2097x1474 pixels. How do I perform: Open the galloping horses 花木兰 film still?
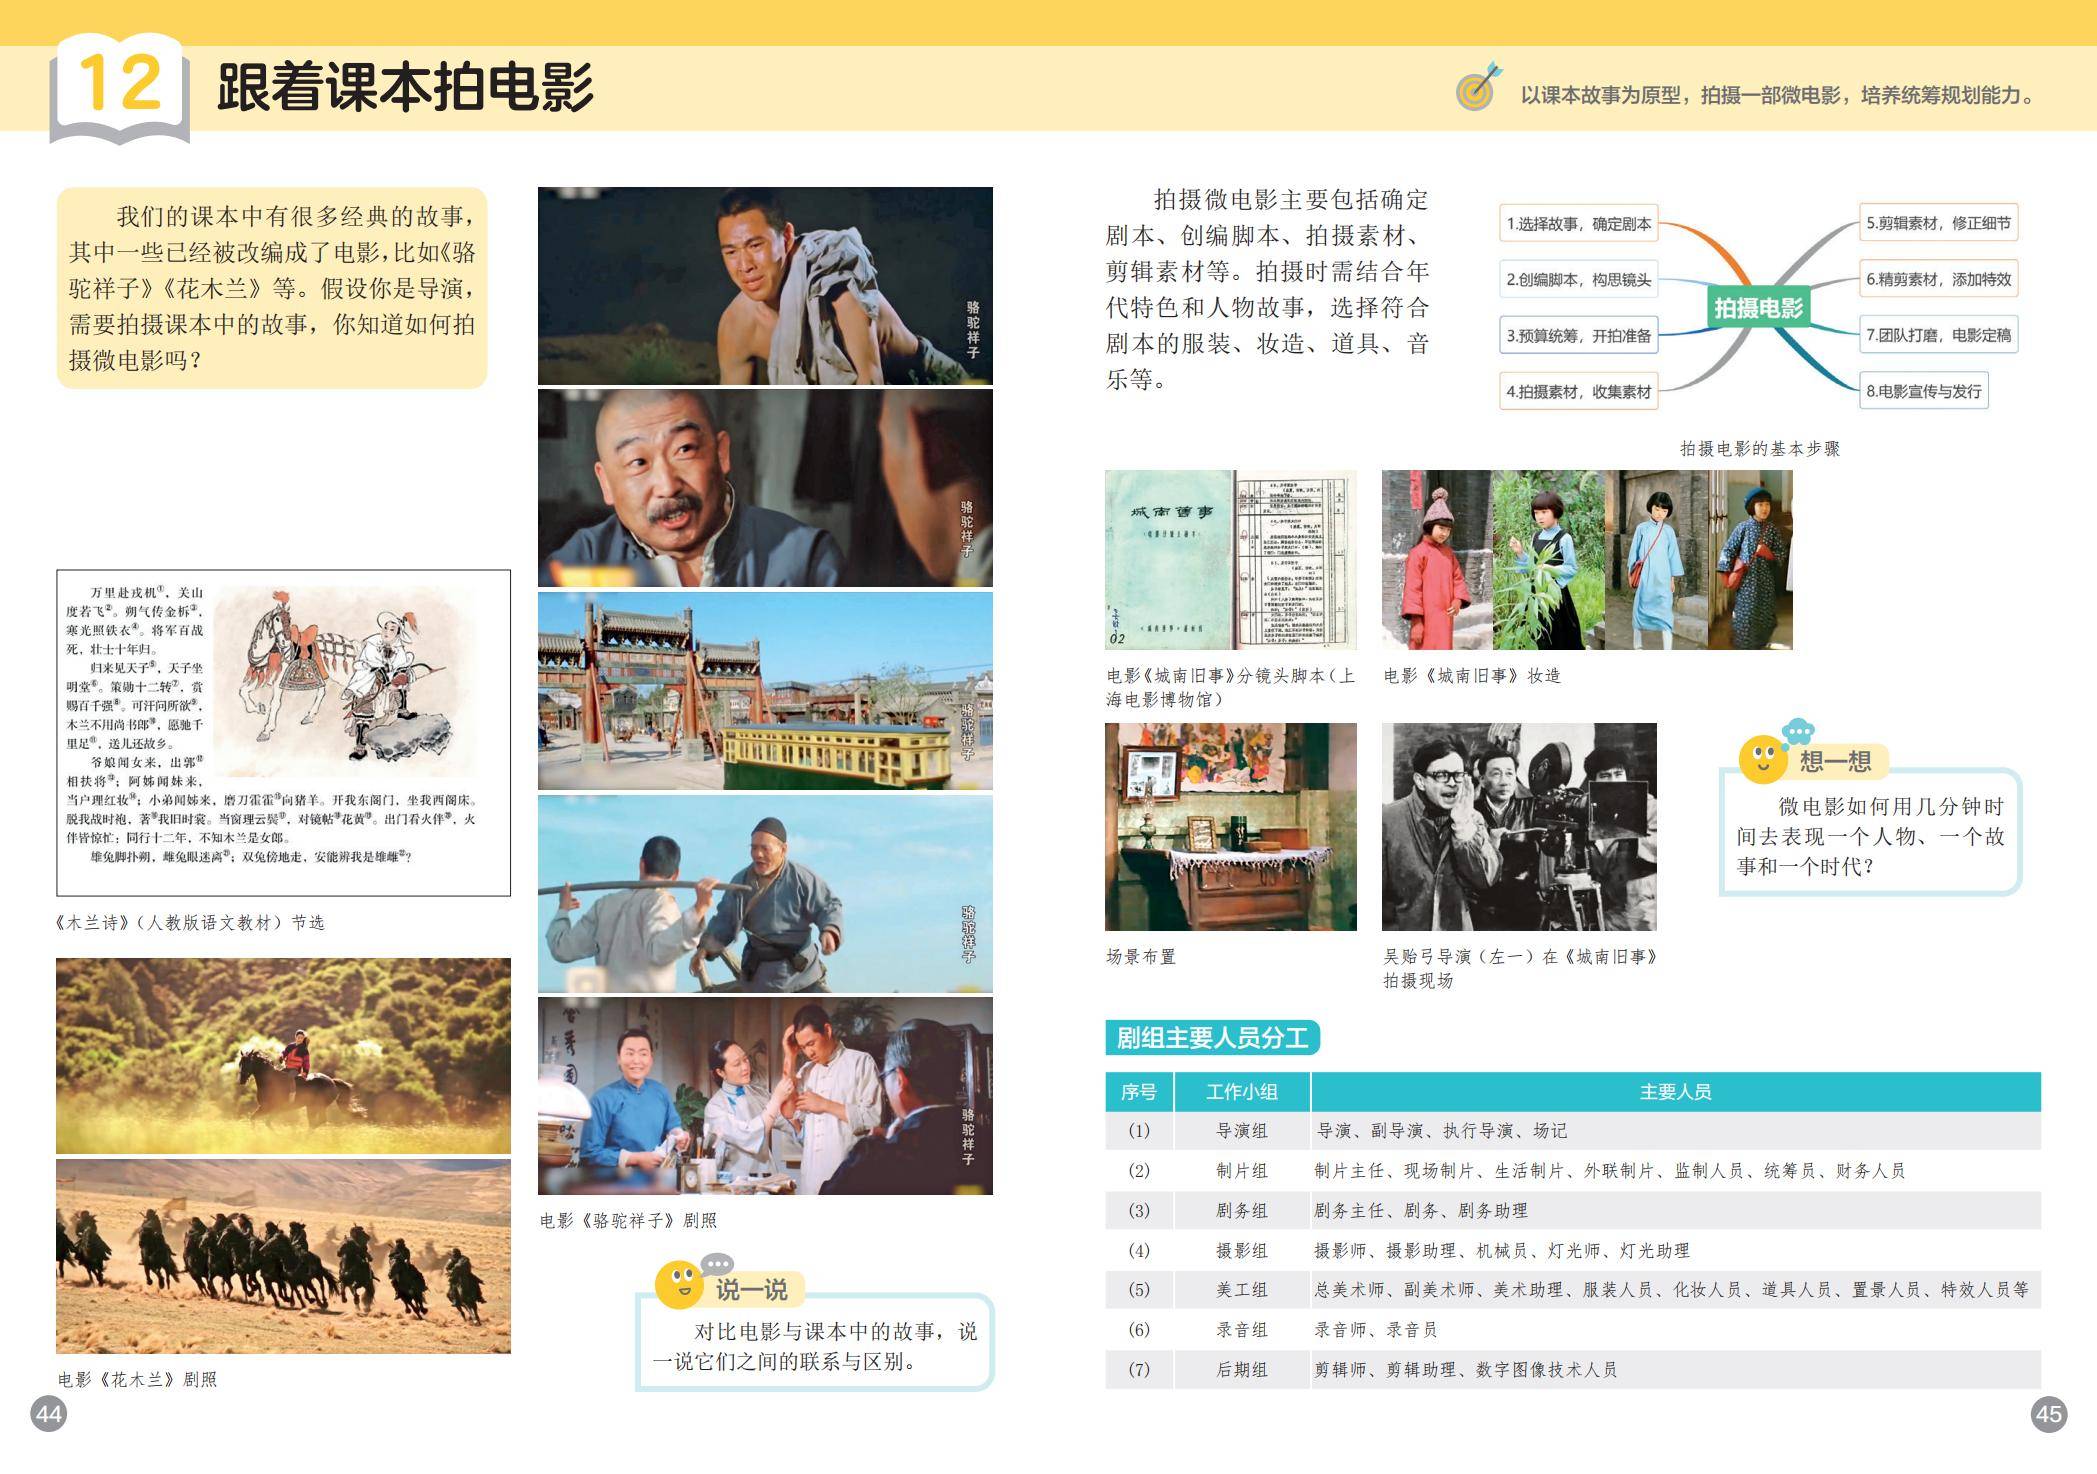tap(283, 1257)
